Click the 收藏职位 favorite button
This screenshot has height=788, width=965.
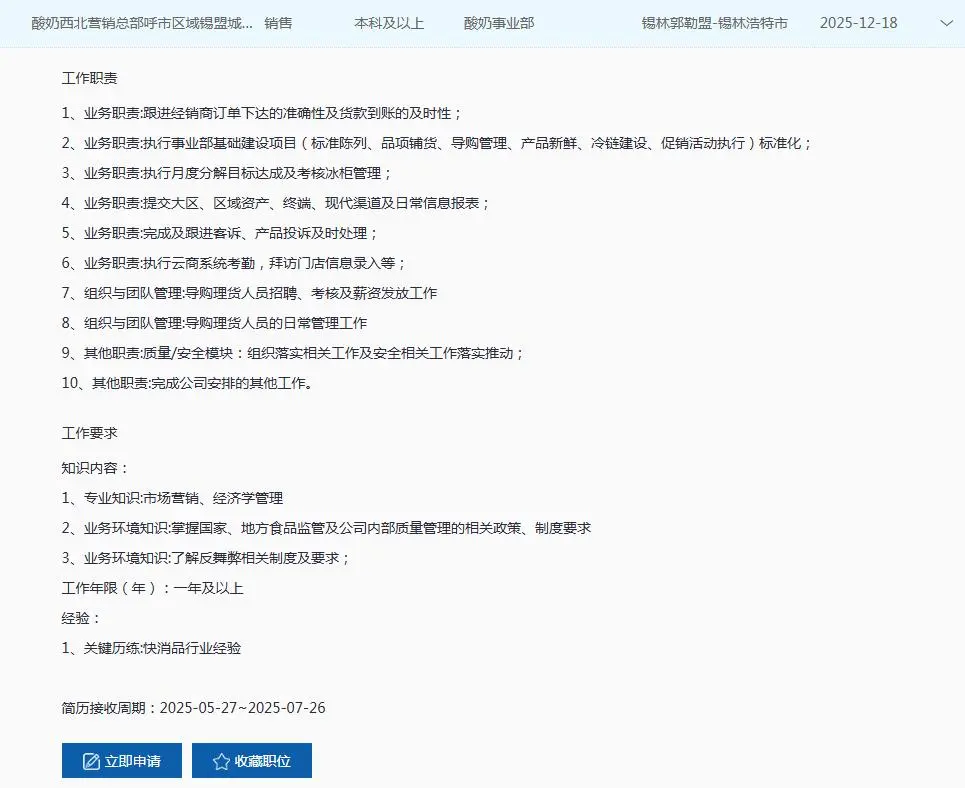(252, 761)
